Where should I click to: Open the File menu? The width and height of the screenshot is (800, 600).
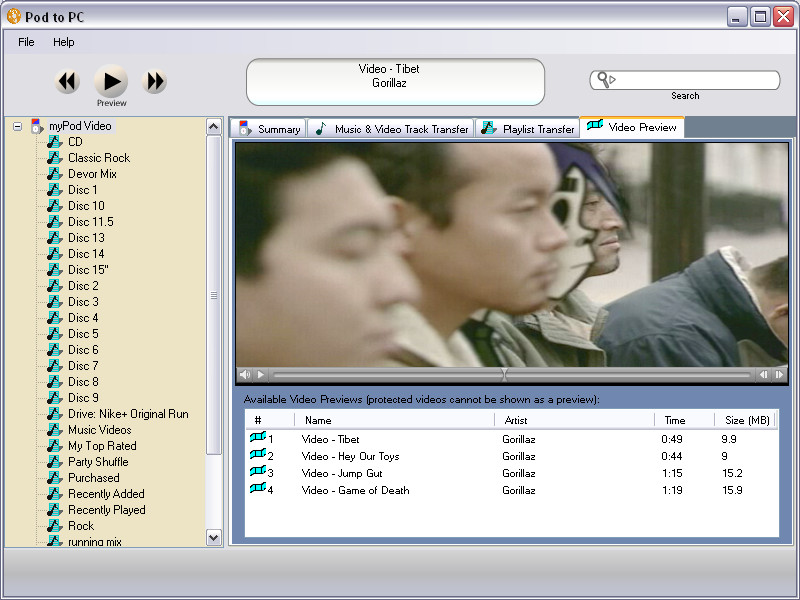(x=26, y=42)
